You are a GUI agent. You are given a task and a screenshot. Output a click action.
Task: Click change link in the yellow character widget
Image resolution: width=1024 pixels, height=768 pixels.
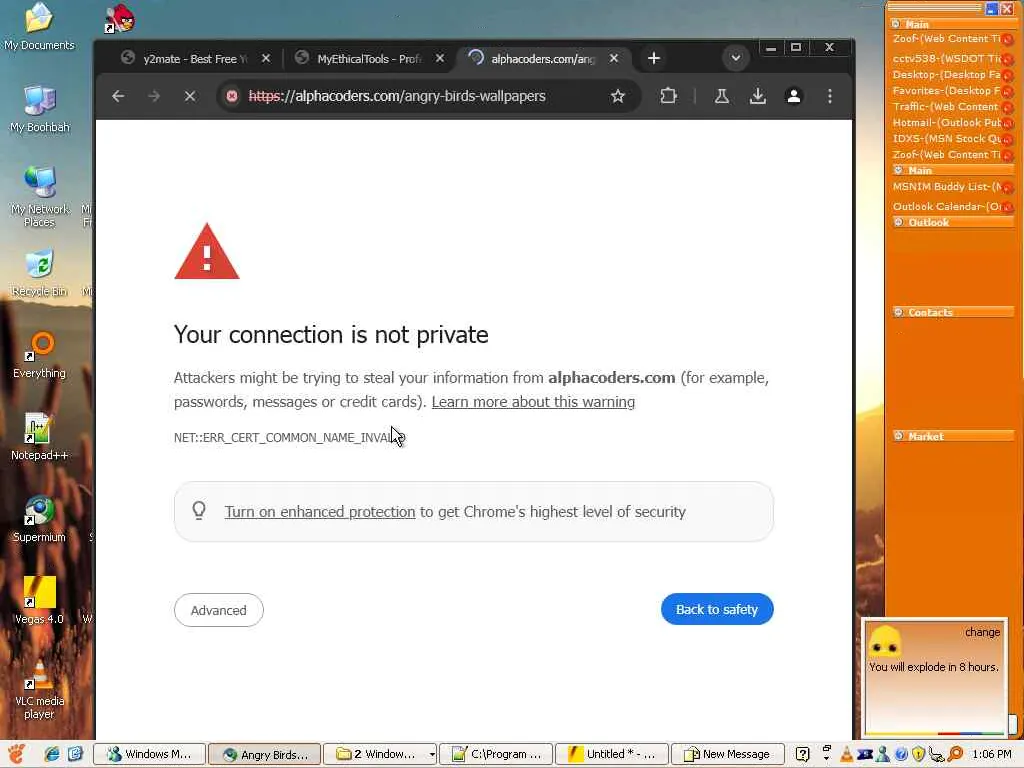coord(982,632)
